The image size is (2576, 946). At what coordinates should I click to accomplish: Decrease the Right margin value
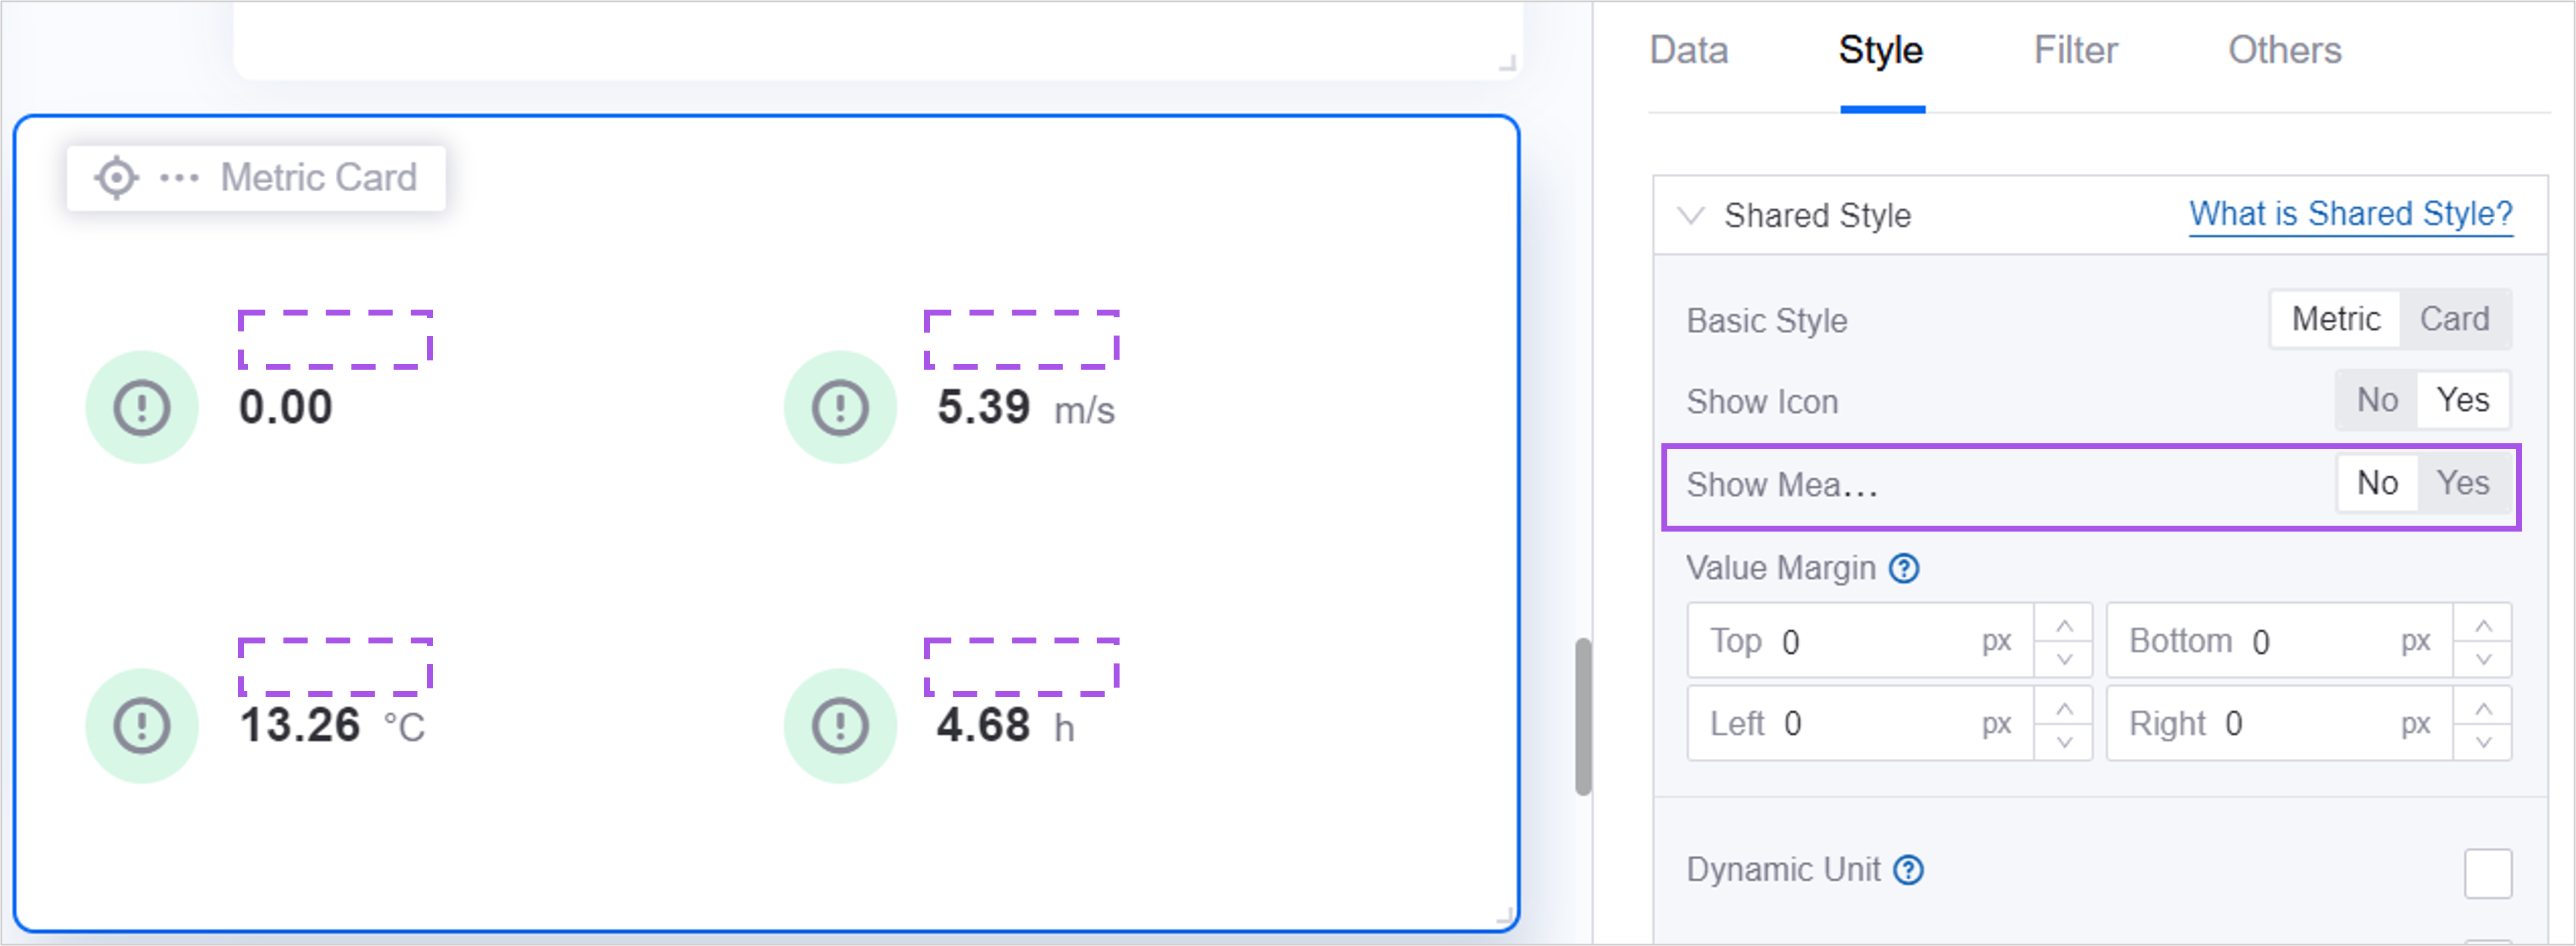tap(2482, 741)
